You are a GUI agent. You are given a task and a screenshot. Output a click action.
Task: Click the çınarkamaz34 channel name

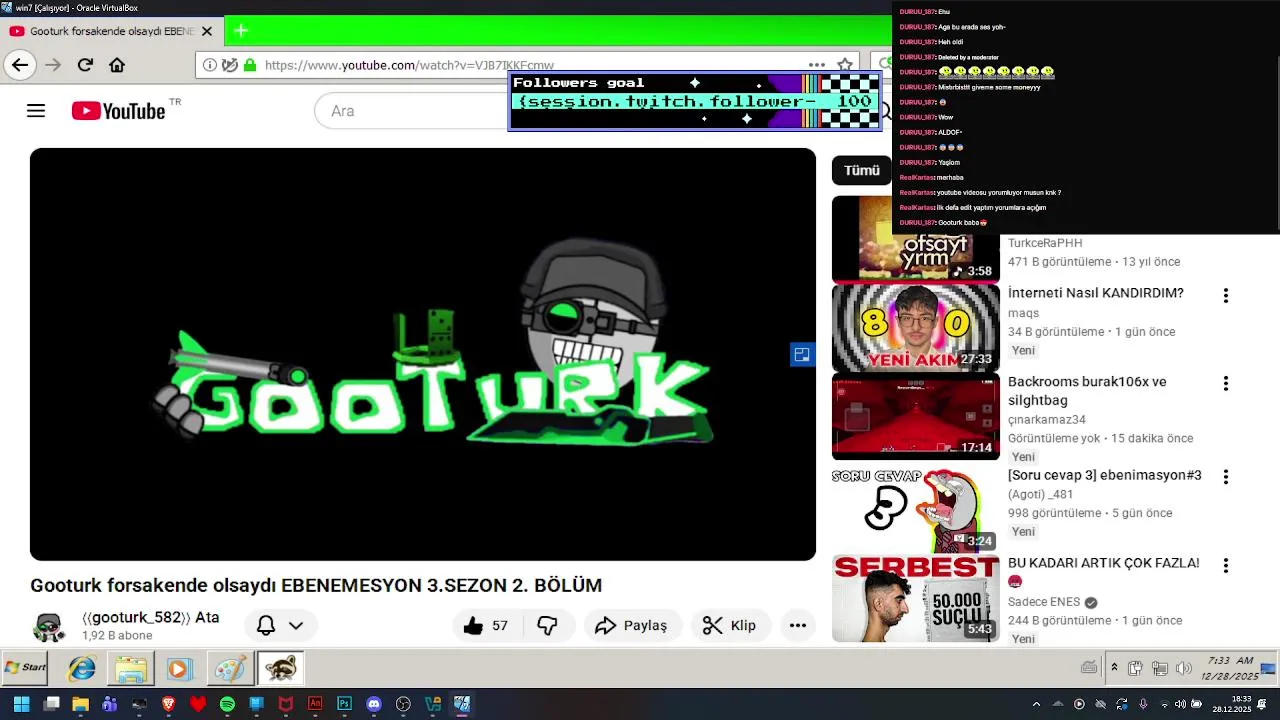1047,420
